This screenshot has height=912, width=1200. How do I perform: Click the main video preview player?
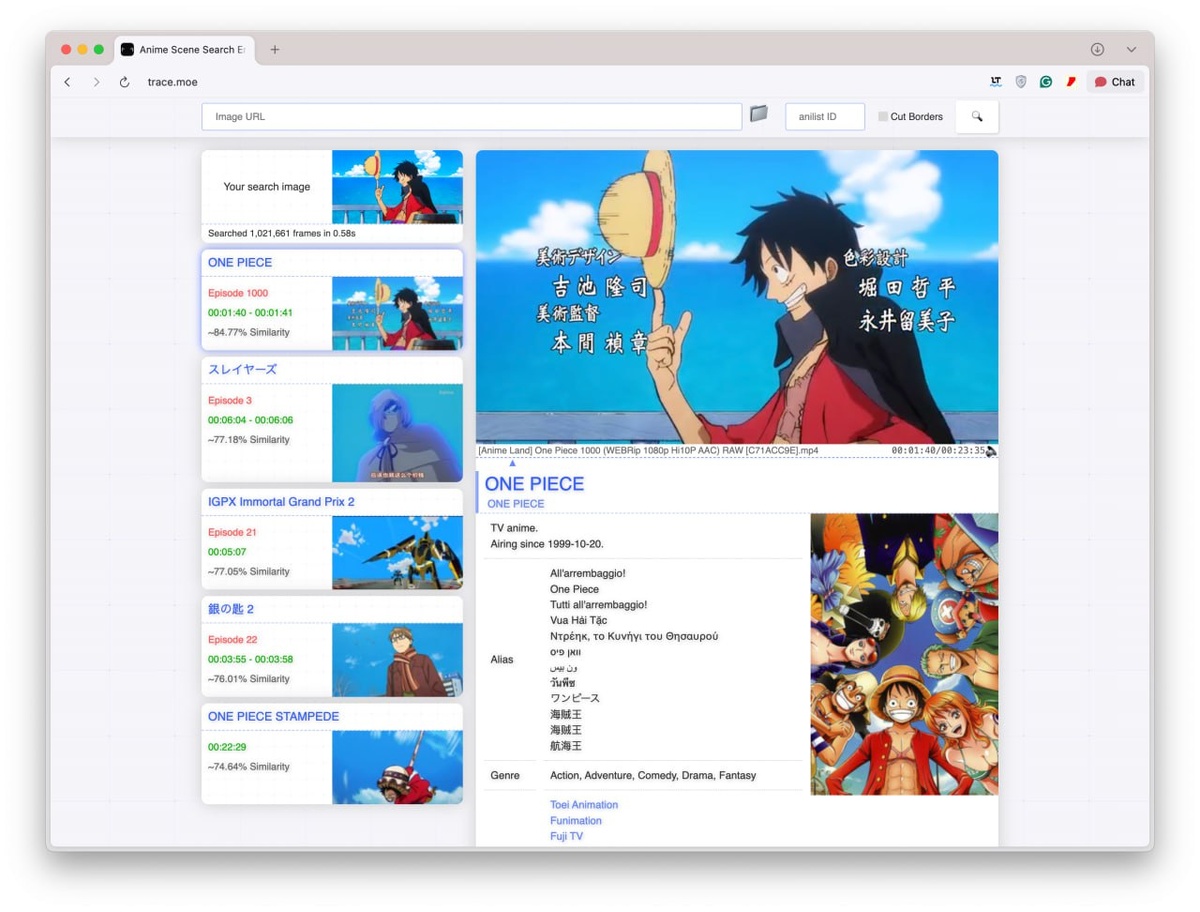737,297
